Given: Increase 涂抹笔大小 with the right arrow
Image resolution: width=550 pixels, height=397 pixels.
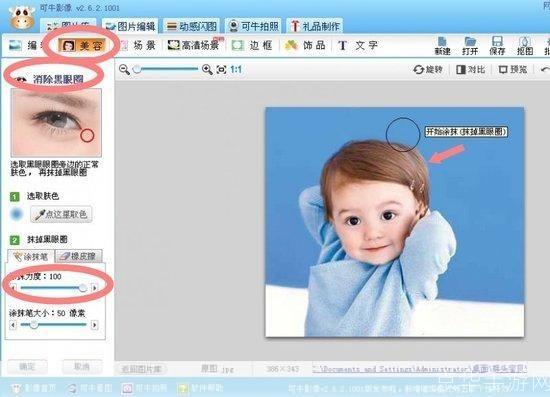Looking at the screenshot, I should pos(94,325).
